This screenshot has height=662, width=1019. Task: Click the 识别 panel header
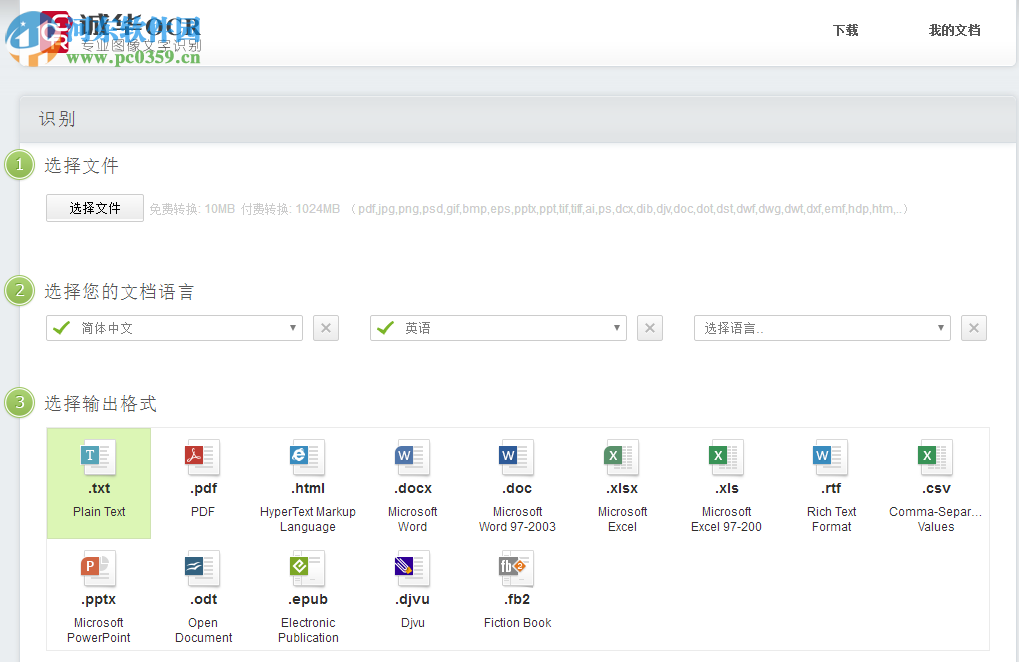point(517,119)
